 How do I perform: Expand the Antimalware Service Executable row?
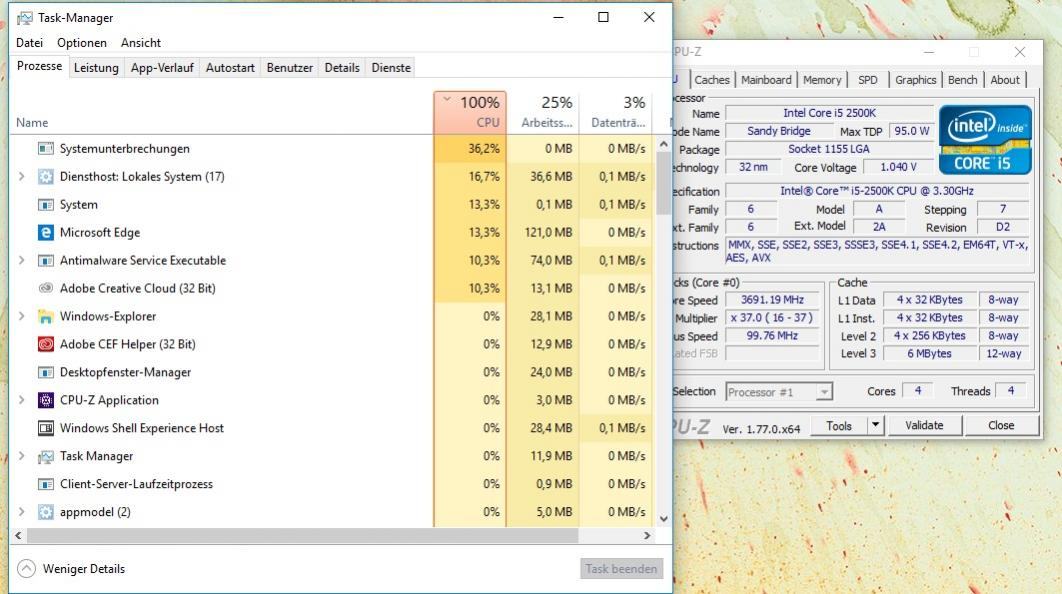pos(22,261)
